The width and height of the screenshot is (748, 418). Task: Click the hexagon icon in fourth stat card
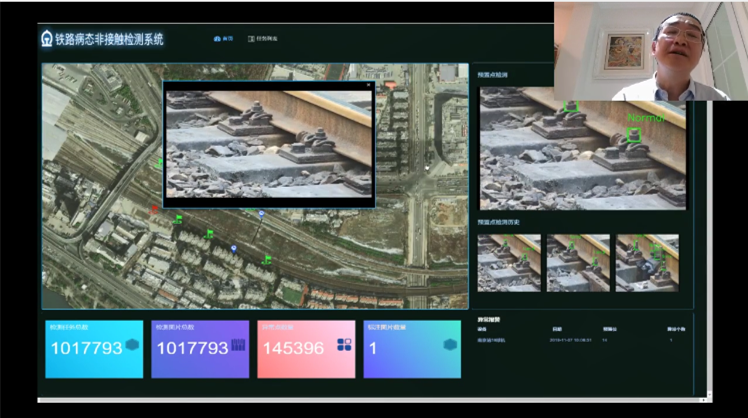point(450,345)
